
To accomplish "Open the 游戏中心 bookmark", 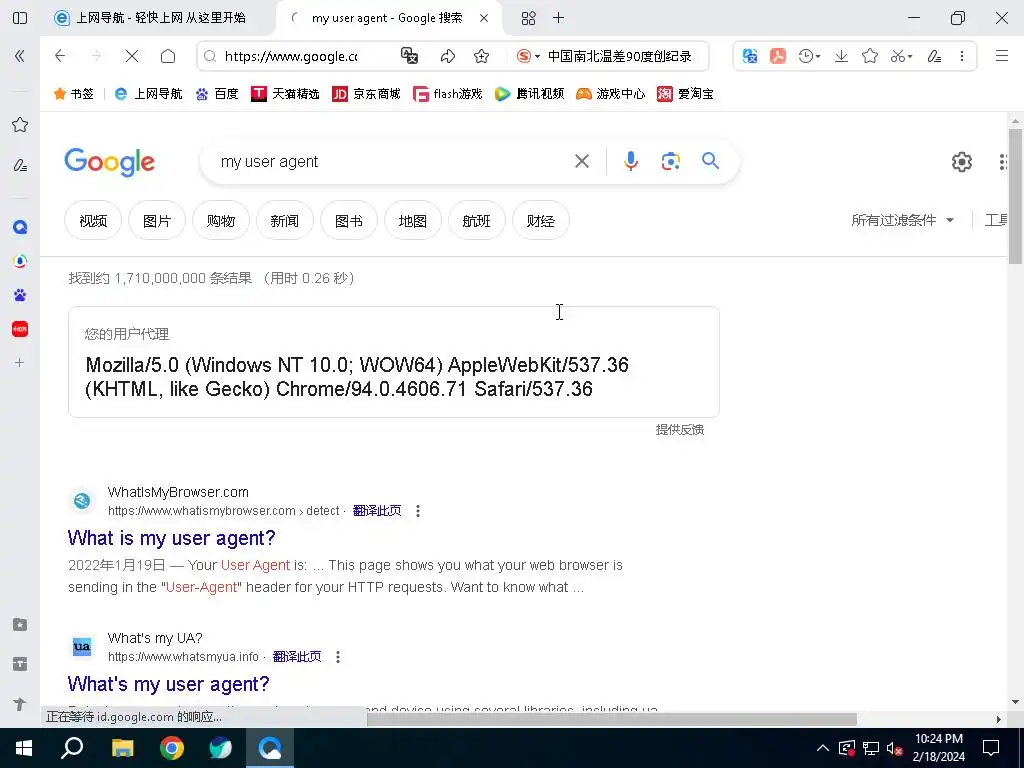I will pos(610,94).
